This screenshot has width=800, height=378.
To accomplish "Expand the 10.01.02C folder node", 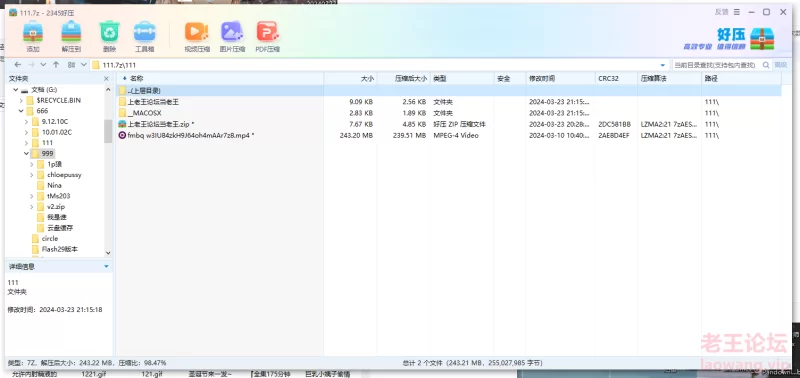I will 26,132.
